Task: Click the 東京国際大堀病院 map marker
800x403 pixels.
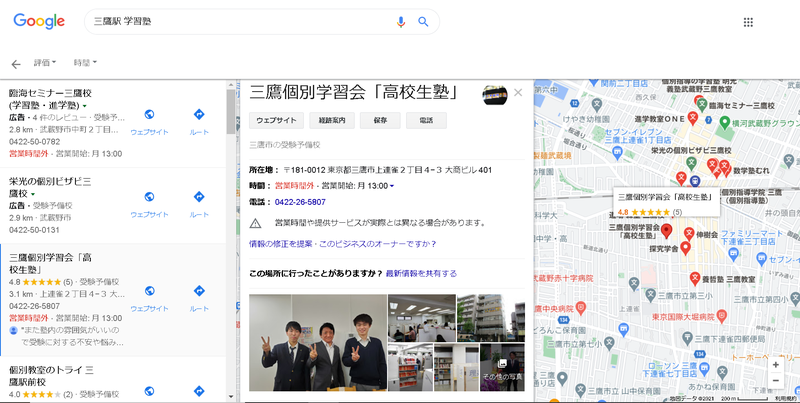Action: (721, 316)
